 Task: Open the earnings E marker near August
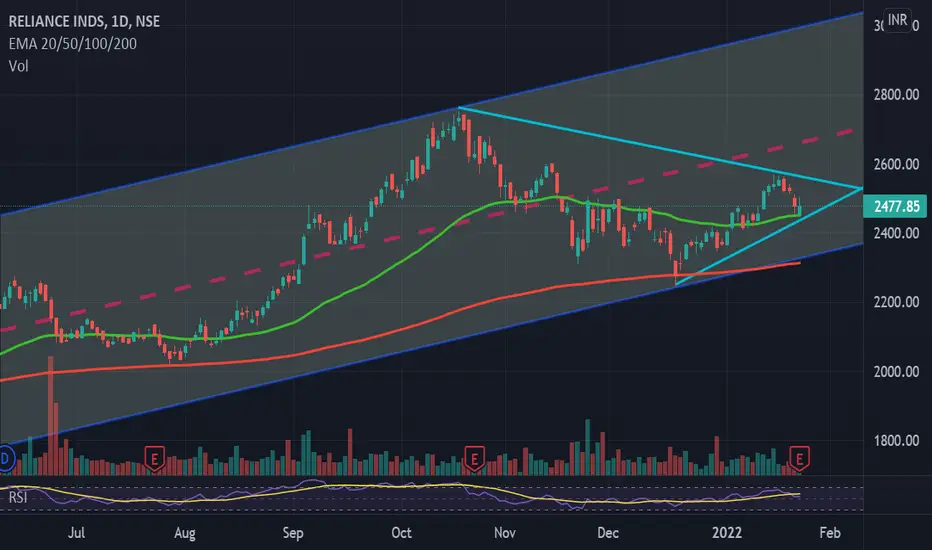(x=155, y=459)
